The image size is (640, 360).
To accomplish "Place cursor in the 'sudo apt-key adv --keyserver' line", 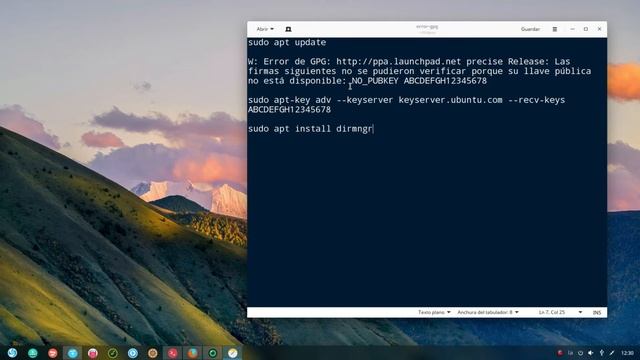I will point(406,100).
